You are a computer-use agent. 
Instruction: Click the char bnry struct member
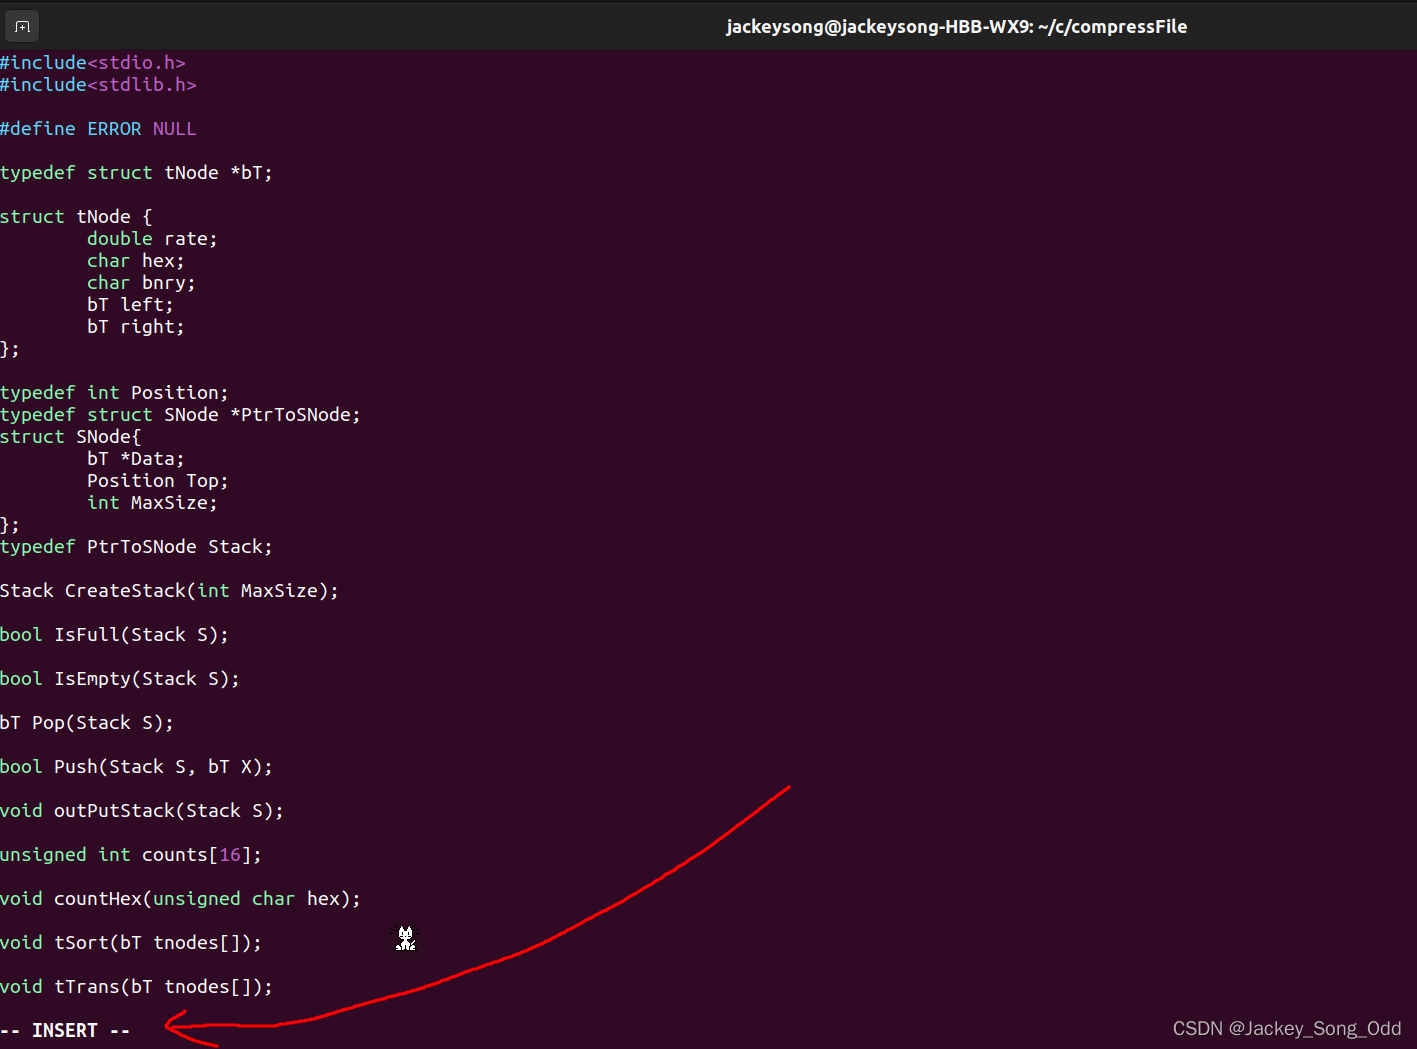(140, 282)
